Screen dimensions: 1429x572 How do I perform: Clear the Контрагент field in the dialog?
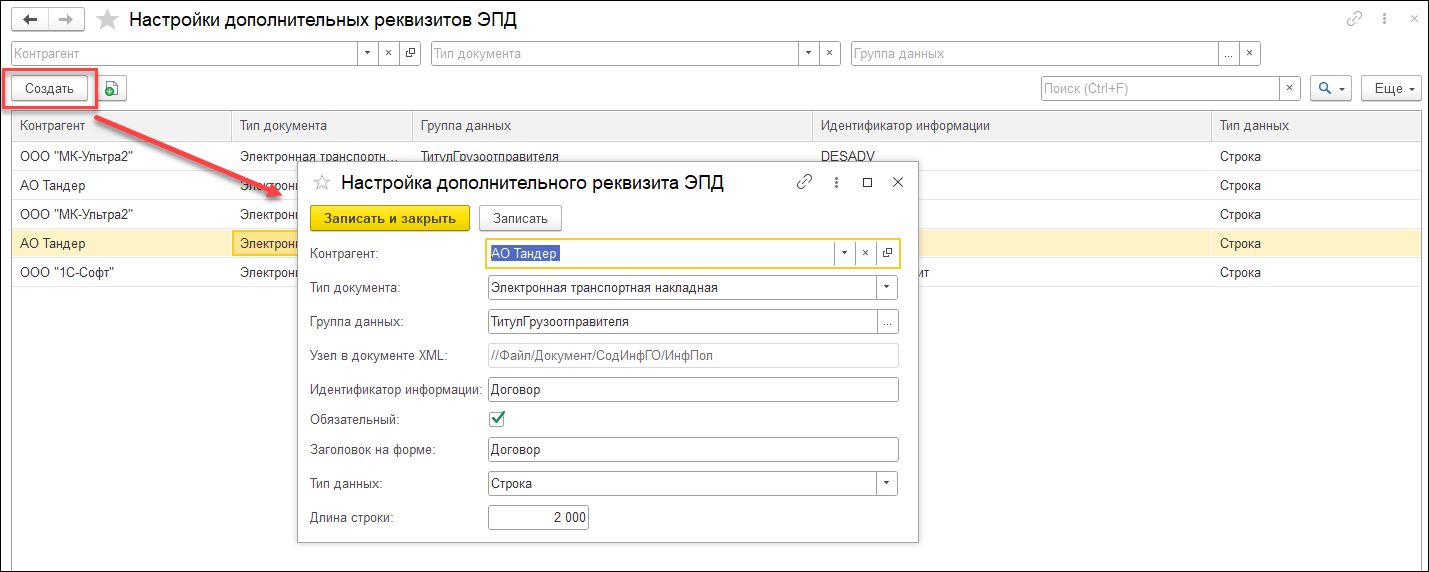(x=866, y=253)
